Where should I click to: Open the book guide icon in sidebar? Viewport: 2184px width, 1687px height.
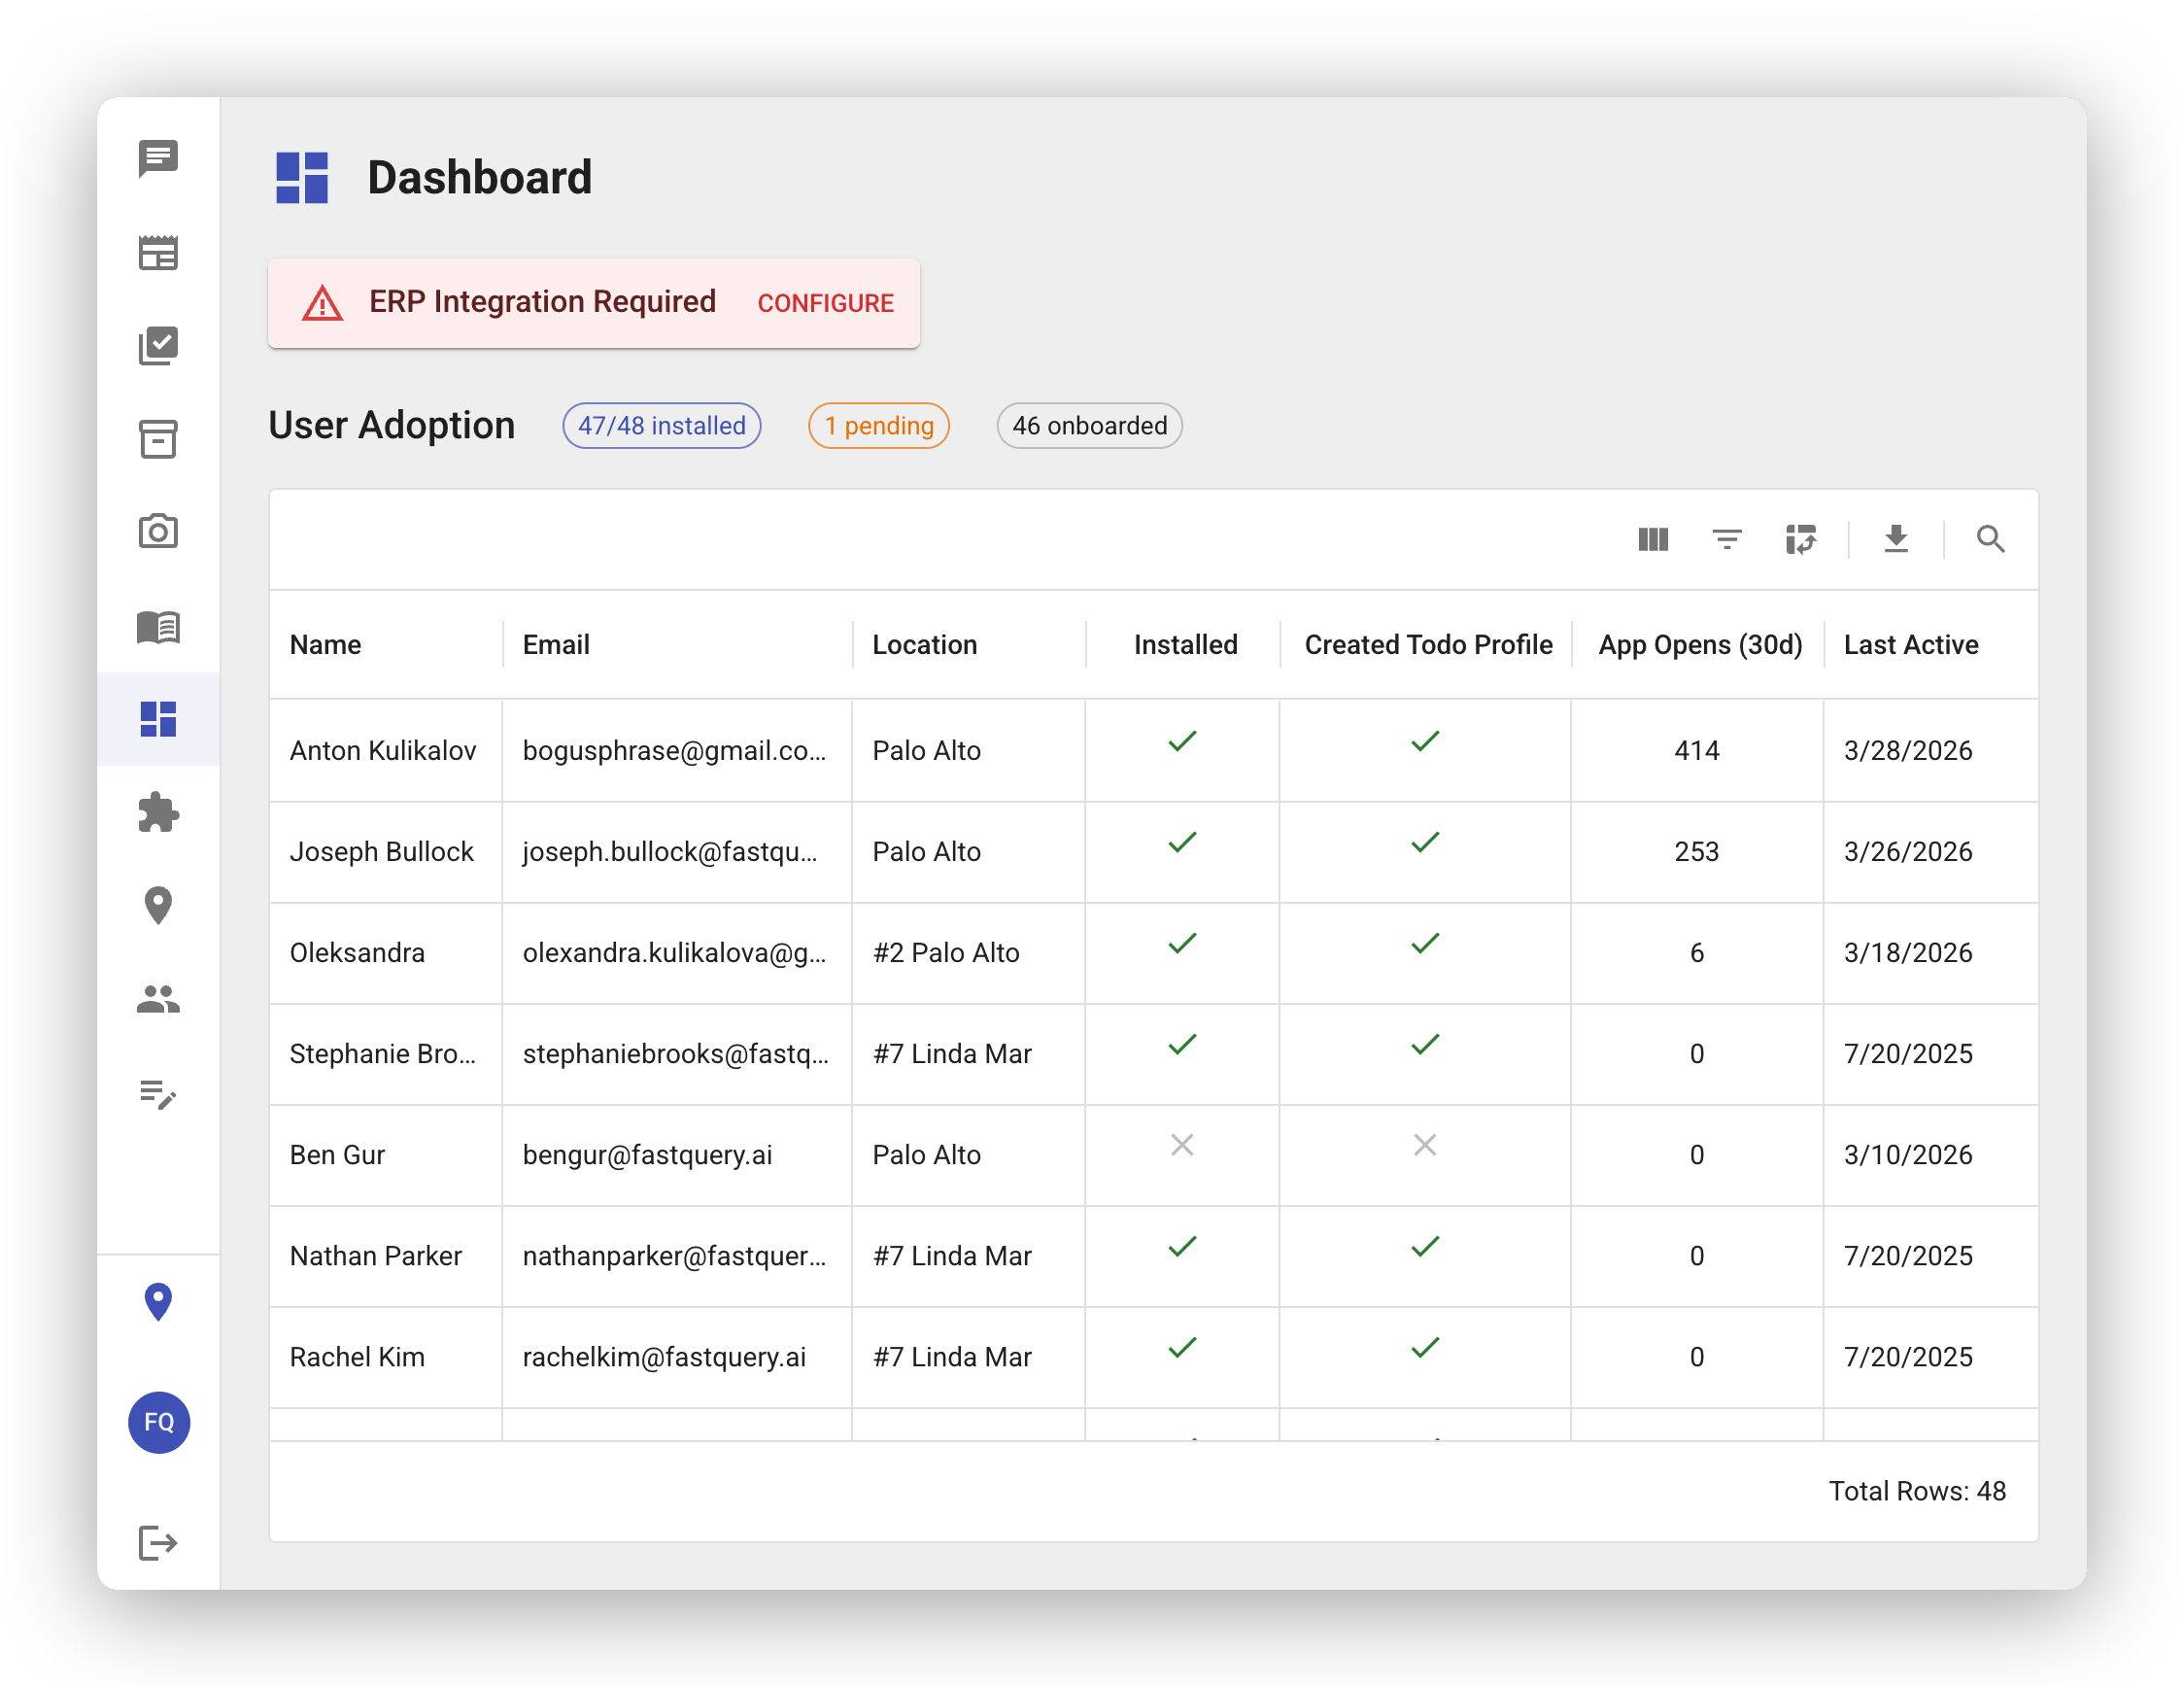[x=158, y=627]
